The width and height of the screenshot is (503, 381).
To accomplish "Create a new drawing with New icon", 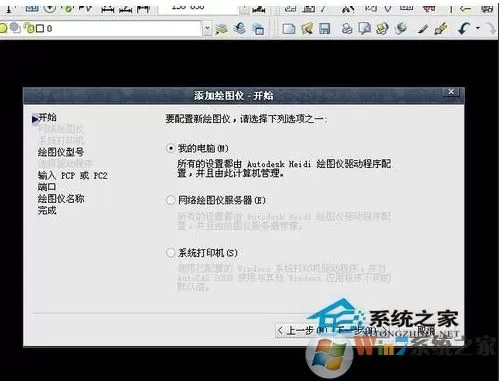I will [289, 29].
